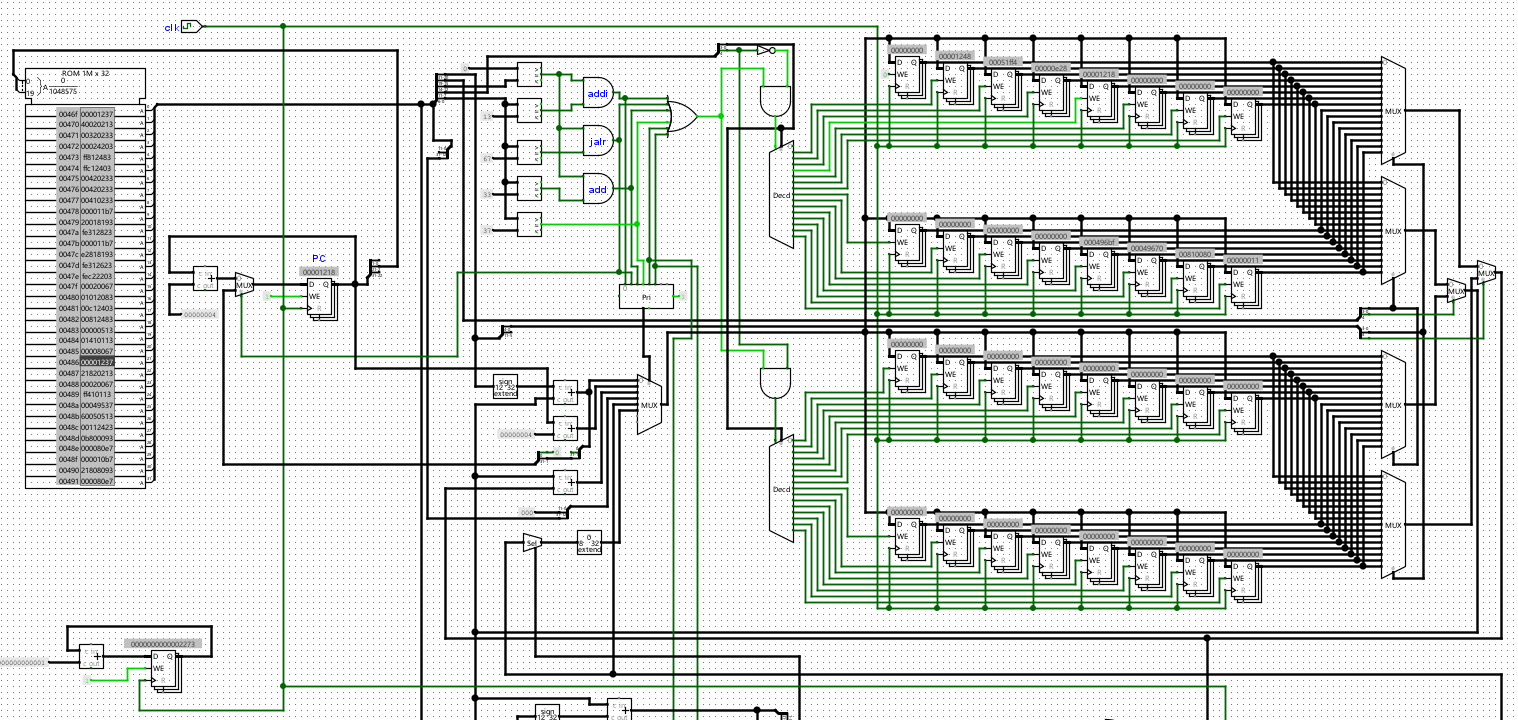The width and height of the screenshot is (1518, 720).
Task: Select the OR gate right of addi
Action: pyautogui.click(x=683, y=116)
